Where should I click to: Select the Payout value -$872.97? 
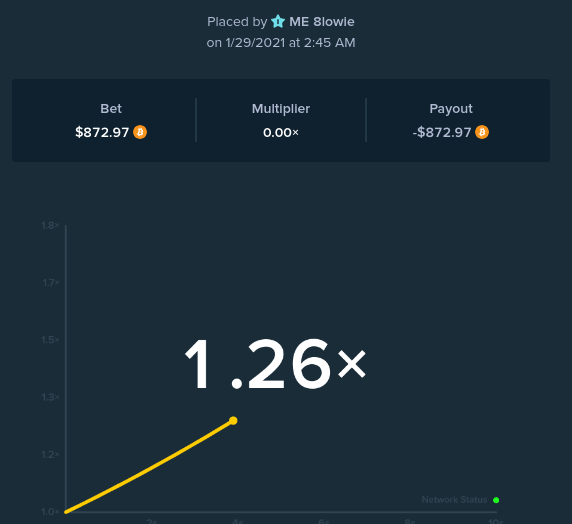(x=442, y=132)
